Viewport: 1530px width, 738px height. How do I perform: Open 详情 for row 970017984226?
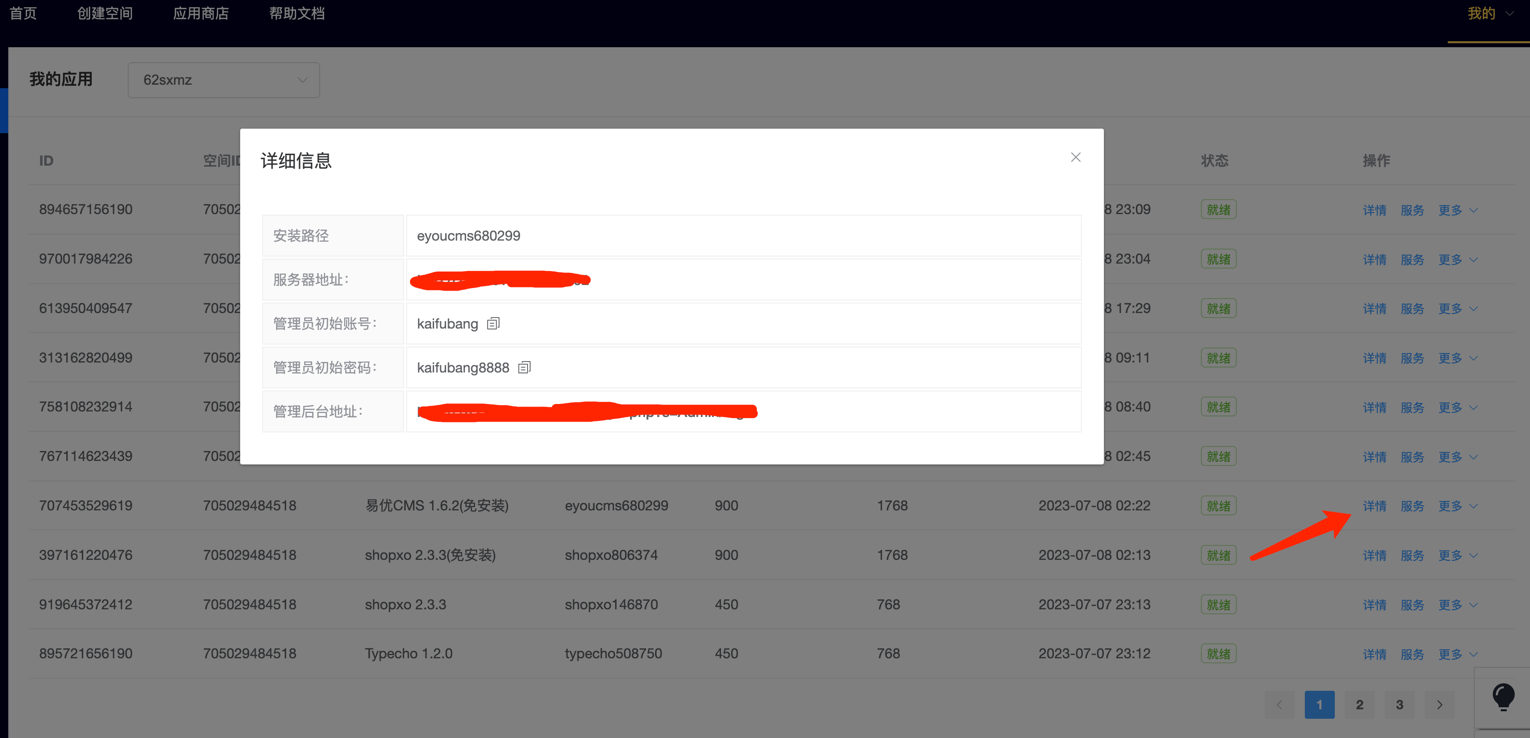coord(1375,259)
